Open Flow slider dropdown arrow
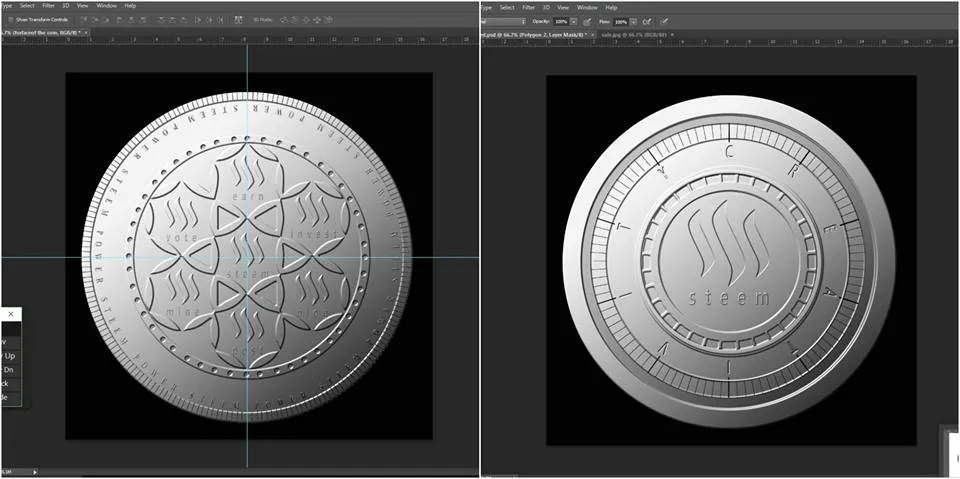The height and width of the screenshot is (479, 960). pos(633,21)
